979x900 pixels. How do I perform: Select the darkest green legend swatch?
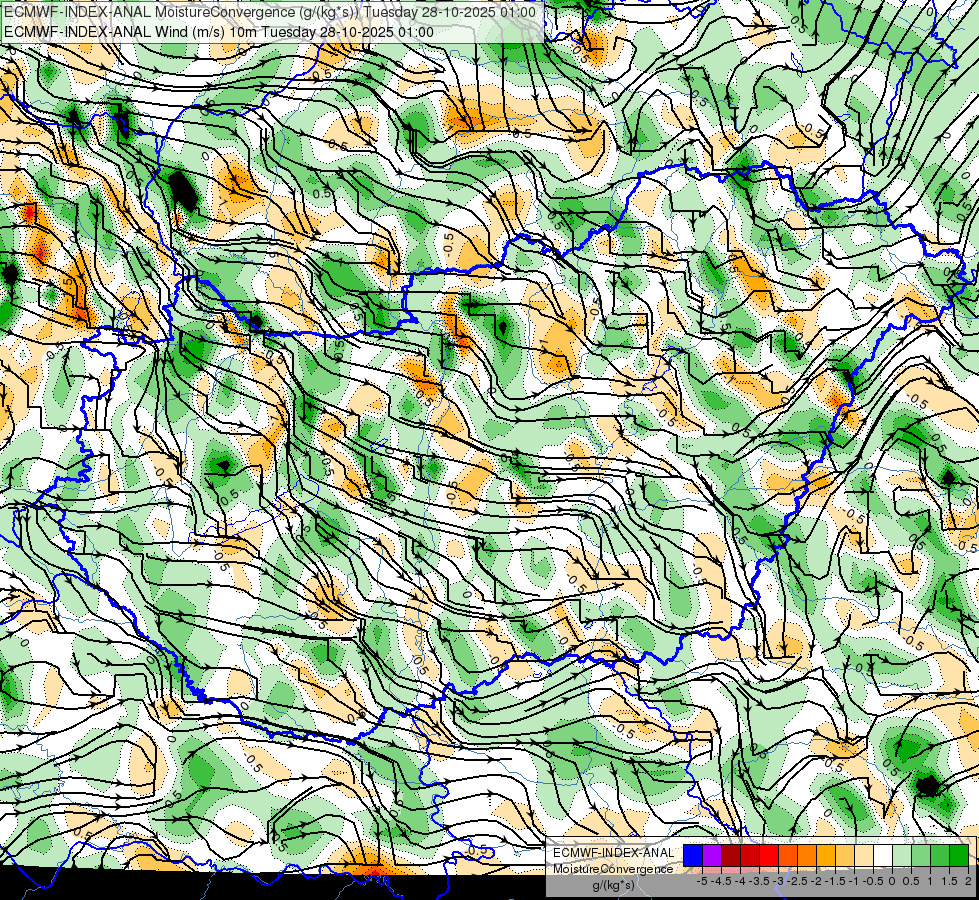[959, 855]
